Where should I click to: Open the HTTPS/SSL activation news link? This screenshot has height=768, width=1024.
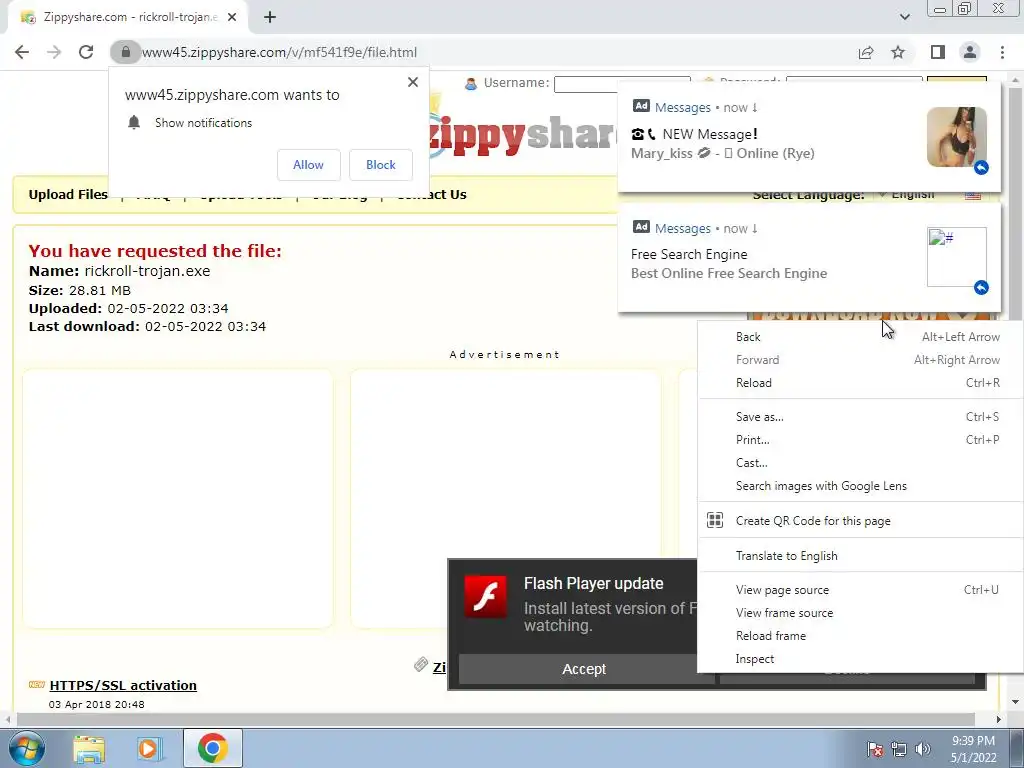click(x=123, y=685)
